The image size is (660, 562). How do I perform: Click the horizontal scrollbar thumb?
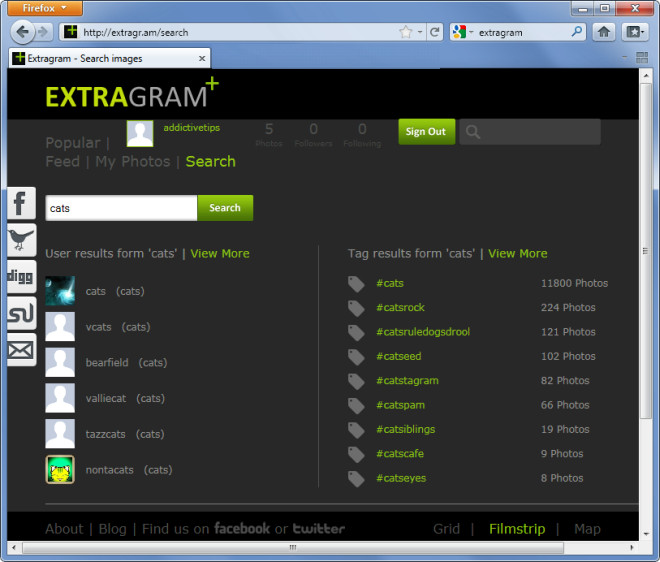[x=293, y=548]
